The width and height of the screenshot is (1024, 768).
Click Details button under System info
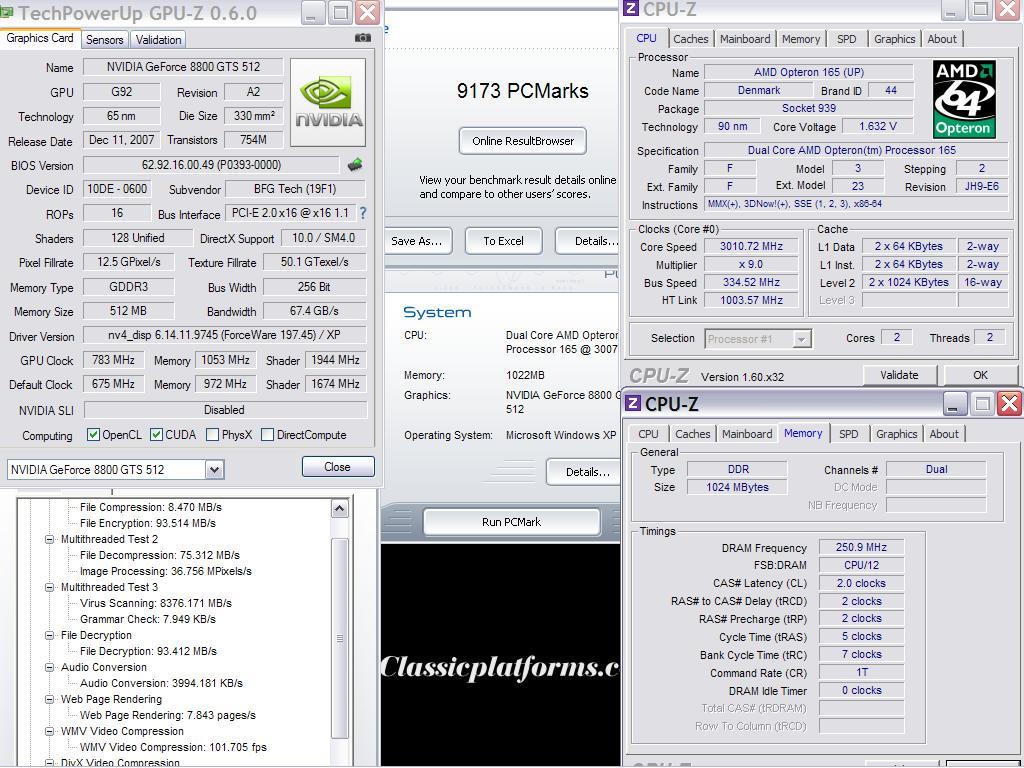click(x=583, y=472)
